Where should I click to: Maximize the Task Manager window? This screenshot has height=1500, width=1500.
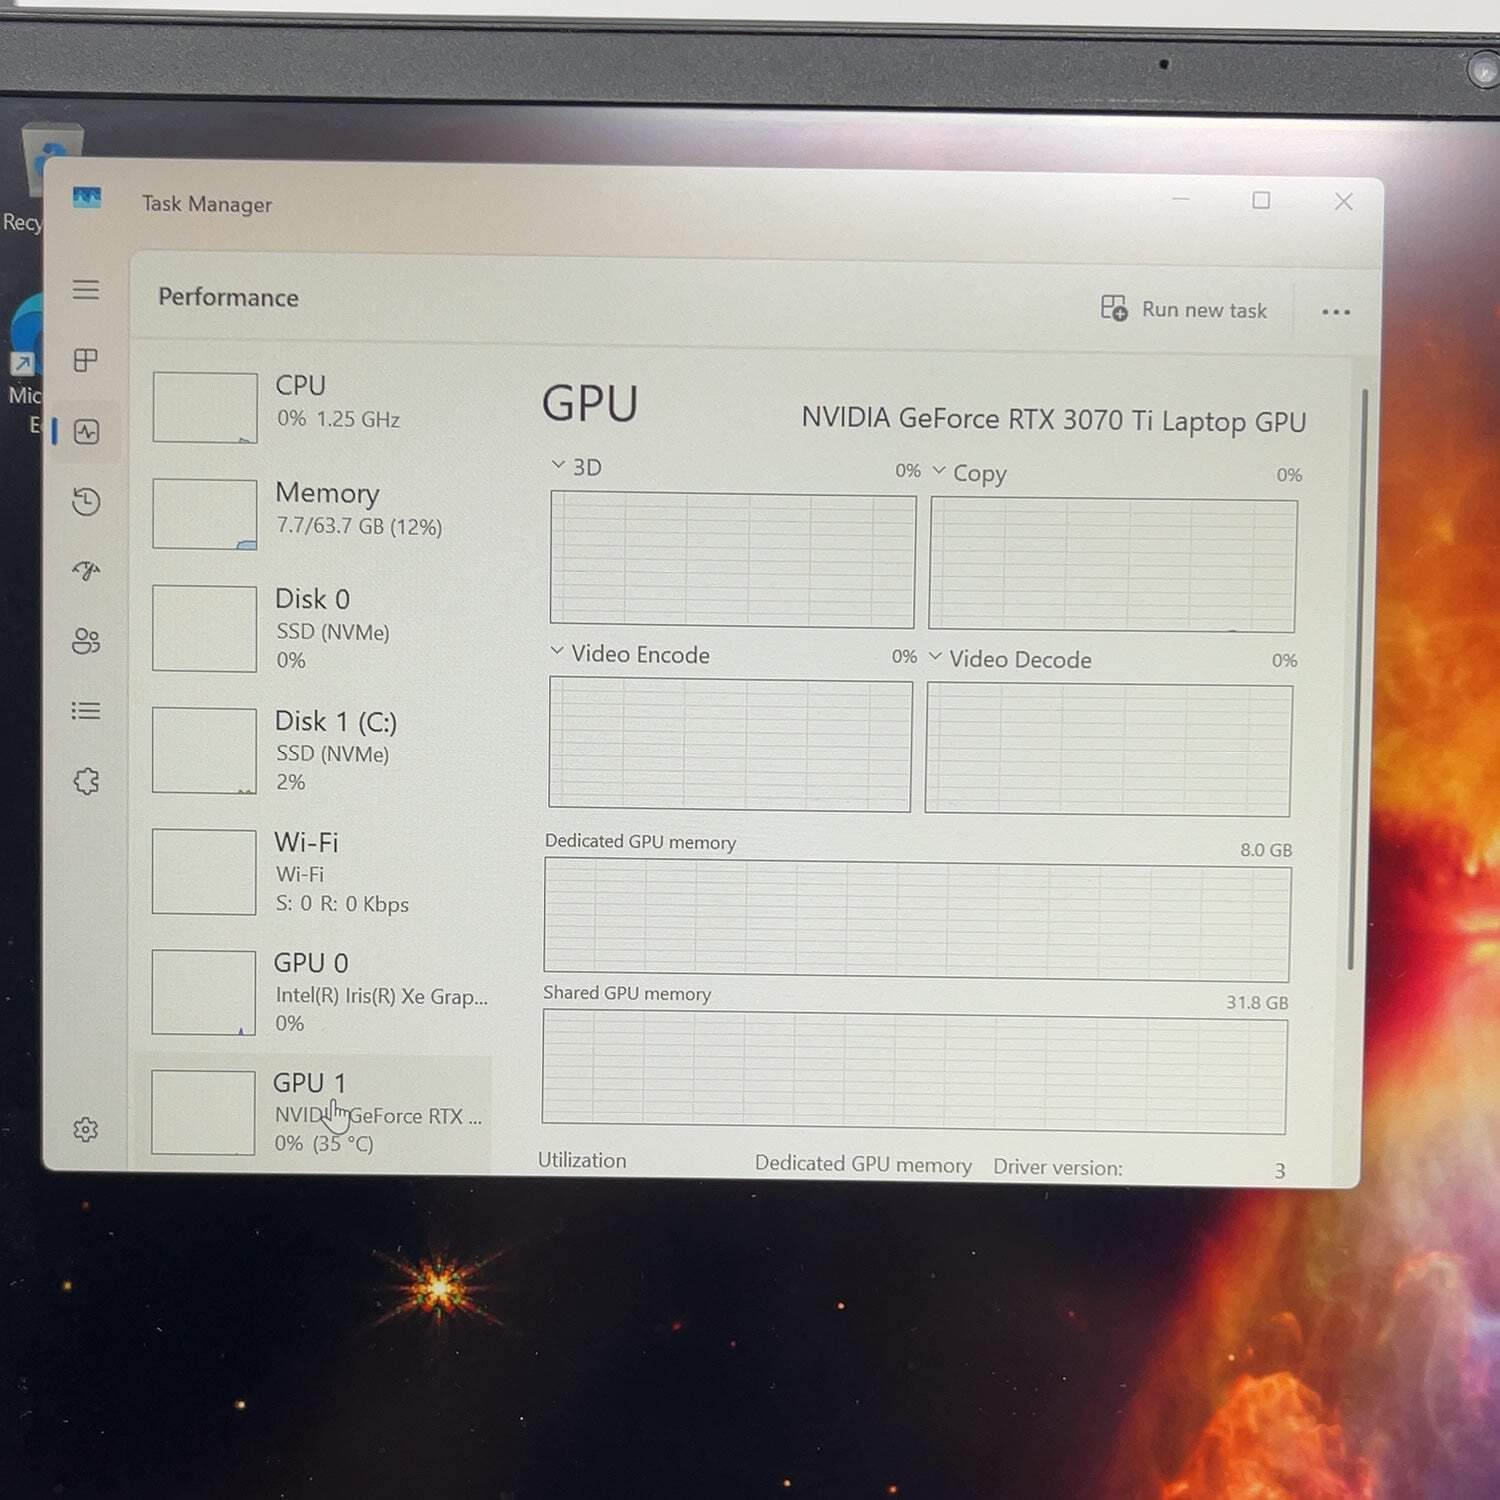(1262, 200)
